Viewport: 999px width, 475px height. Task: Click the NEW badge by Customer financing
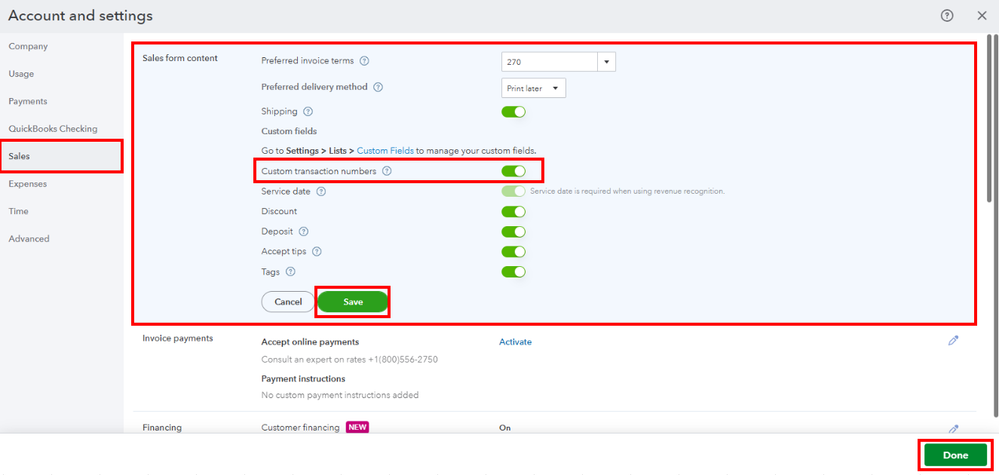(x=357, y=427)
